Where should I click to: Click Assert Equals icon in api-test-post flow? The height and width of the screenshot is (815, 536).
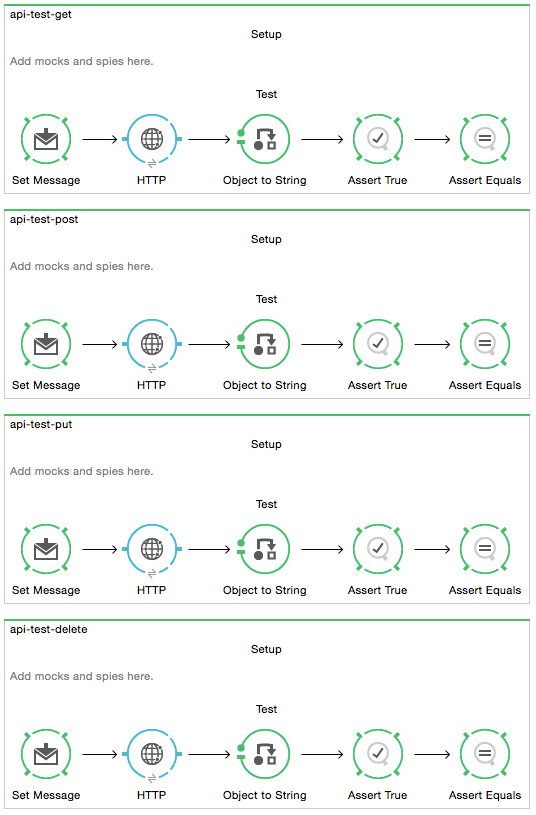(485, 344)
